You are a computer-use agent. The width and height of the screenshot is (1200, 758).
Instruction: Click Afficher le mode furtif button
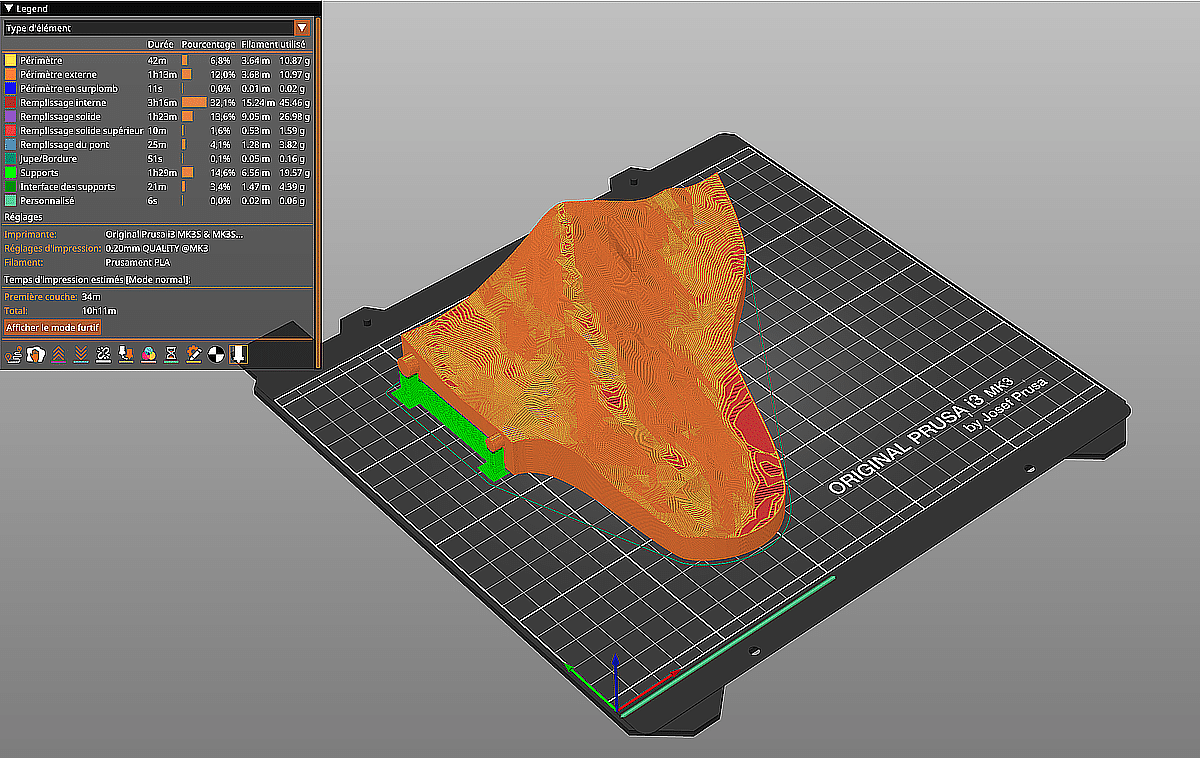click(x=53, y=328)
